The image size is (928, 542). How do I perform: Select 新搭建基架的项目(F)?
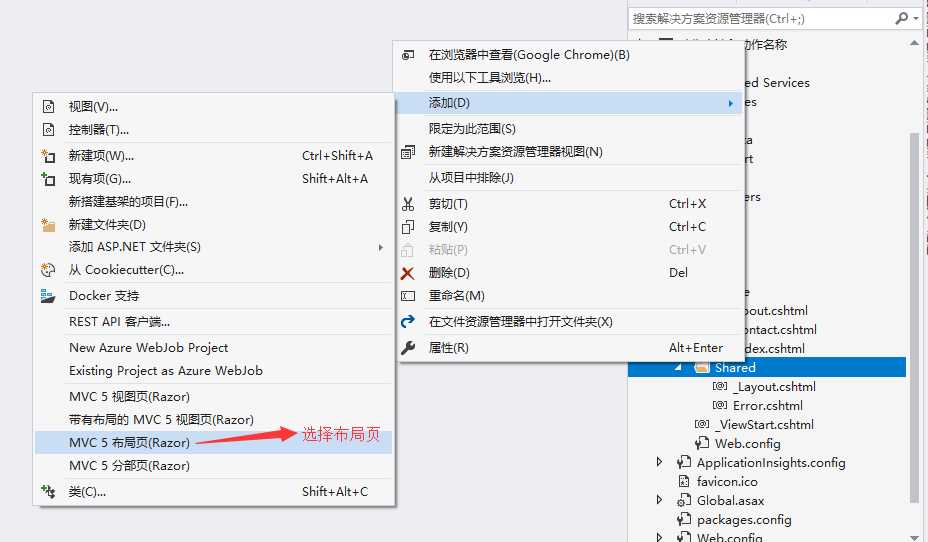214,202
